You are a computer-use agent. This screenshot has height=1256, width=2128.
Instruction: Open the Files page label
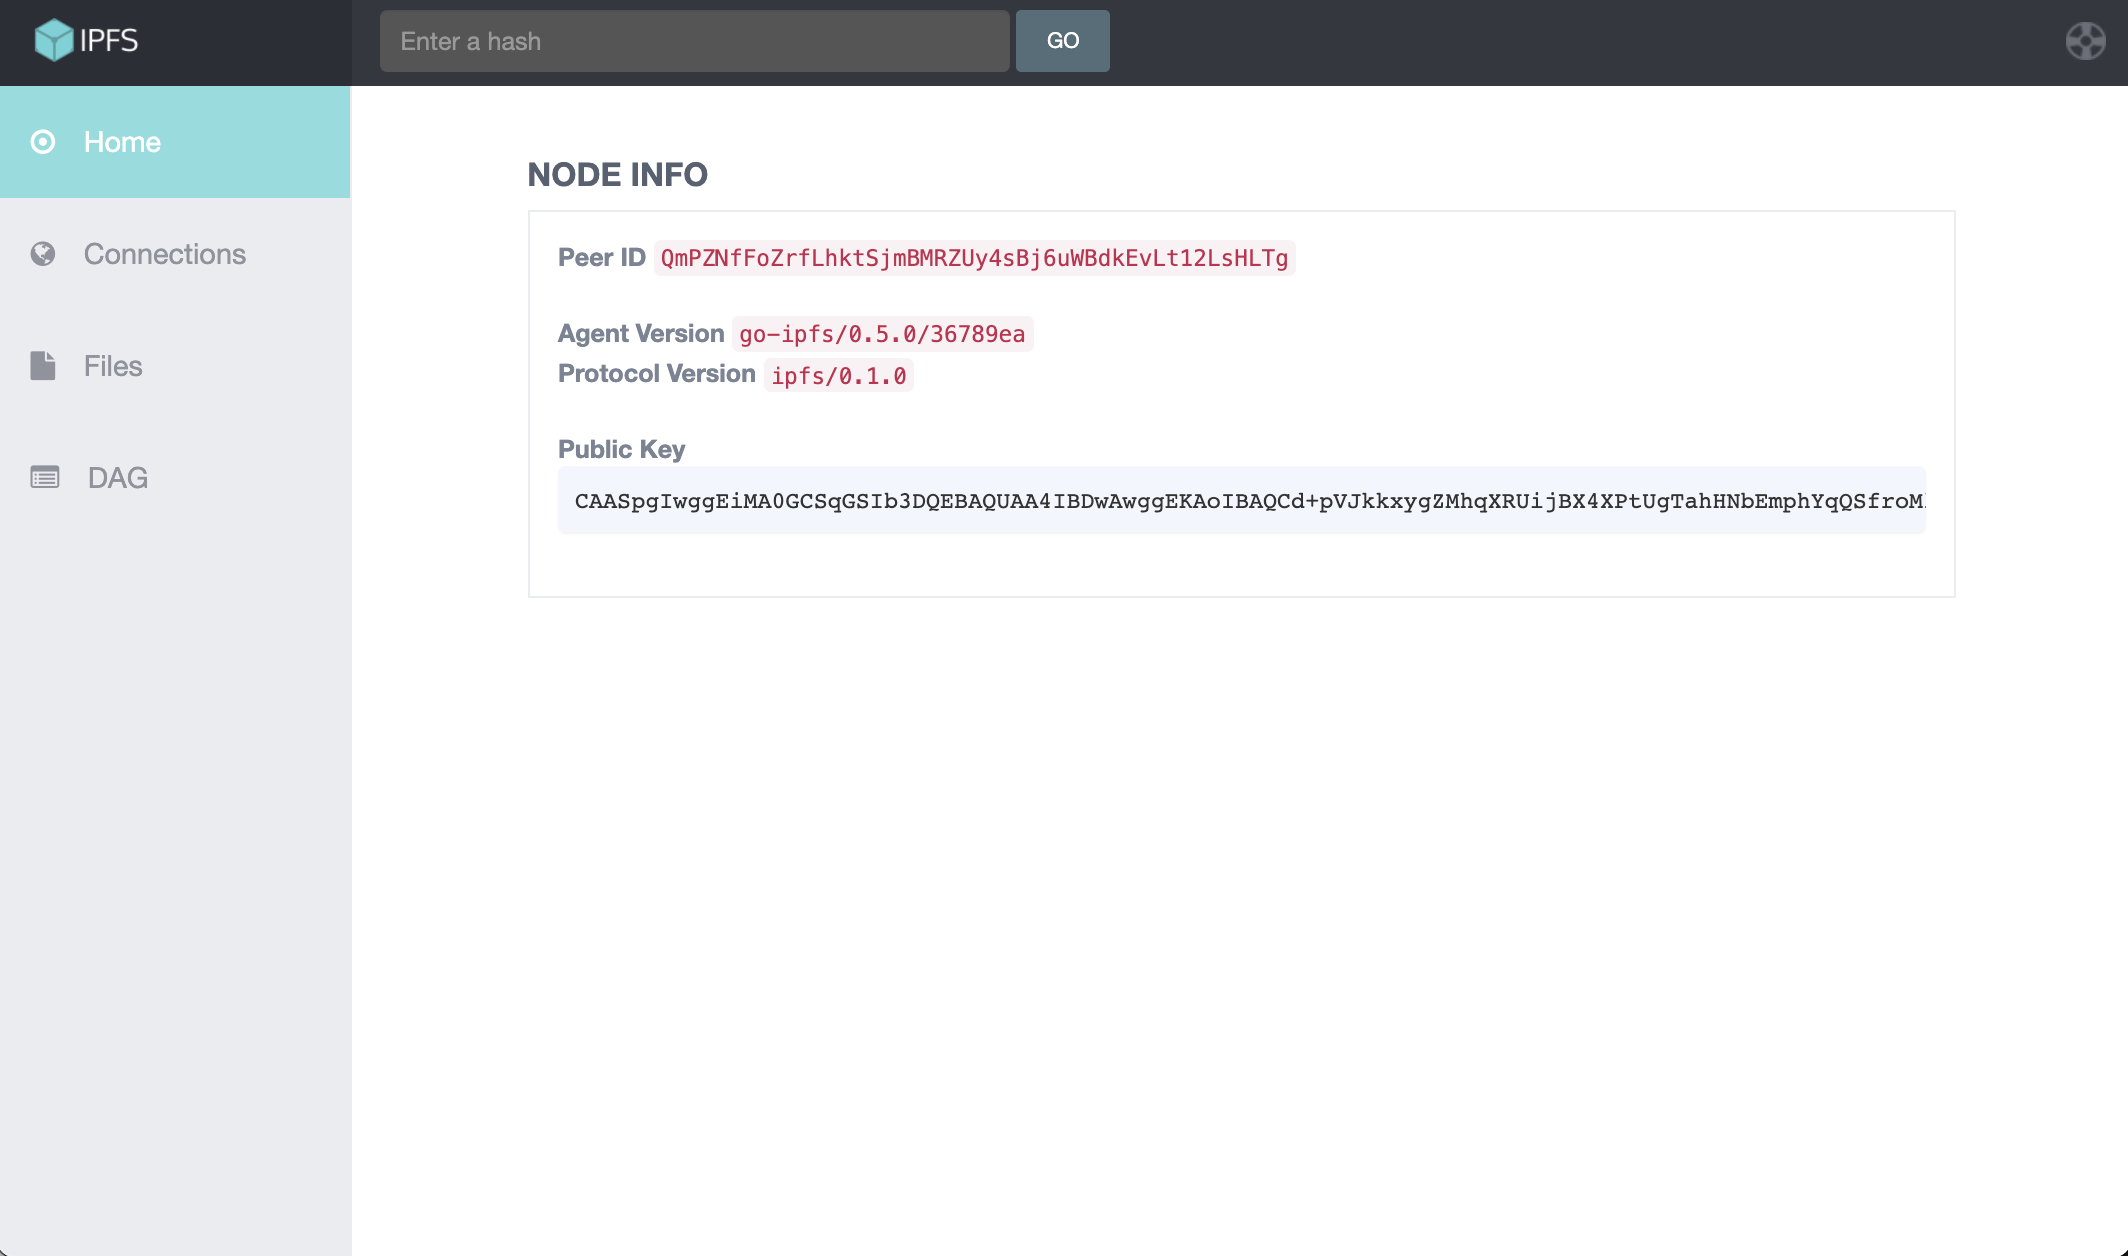click(x=113, y=366)
